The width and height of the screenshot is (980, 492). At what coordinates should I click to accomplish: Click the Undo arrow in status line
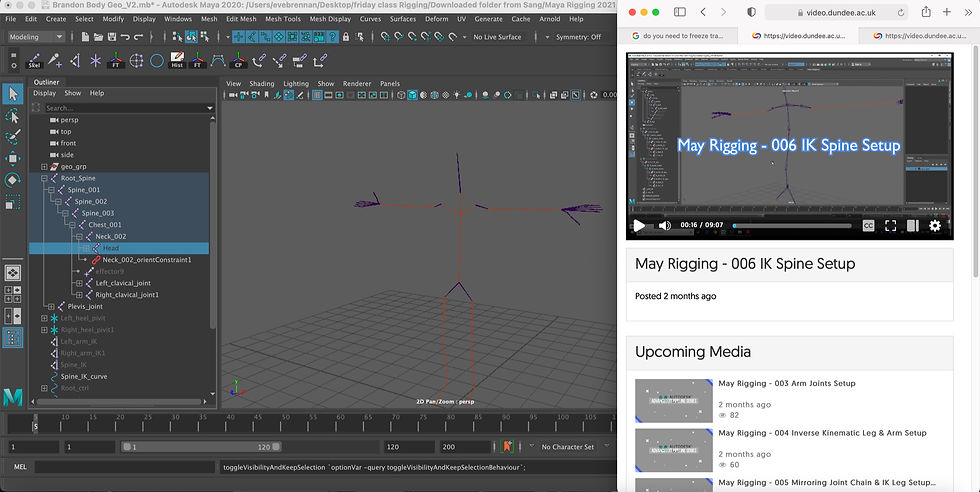[124, 37]
